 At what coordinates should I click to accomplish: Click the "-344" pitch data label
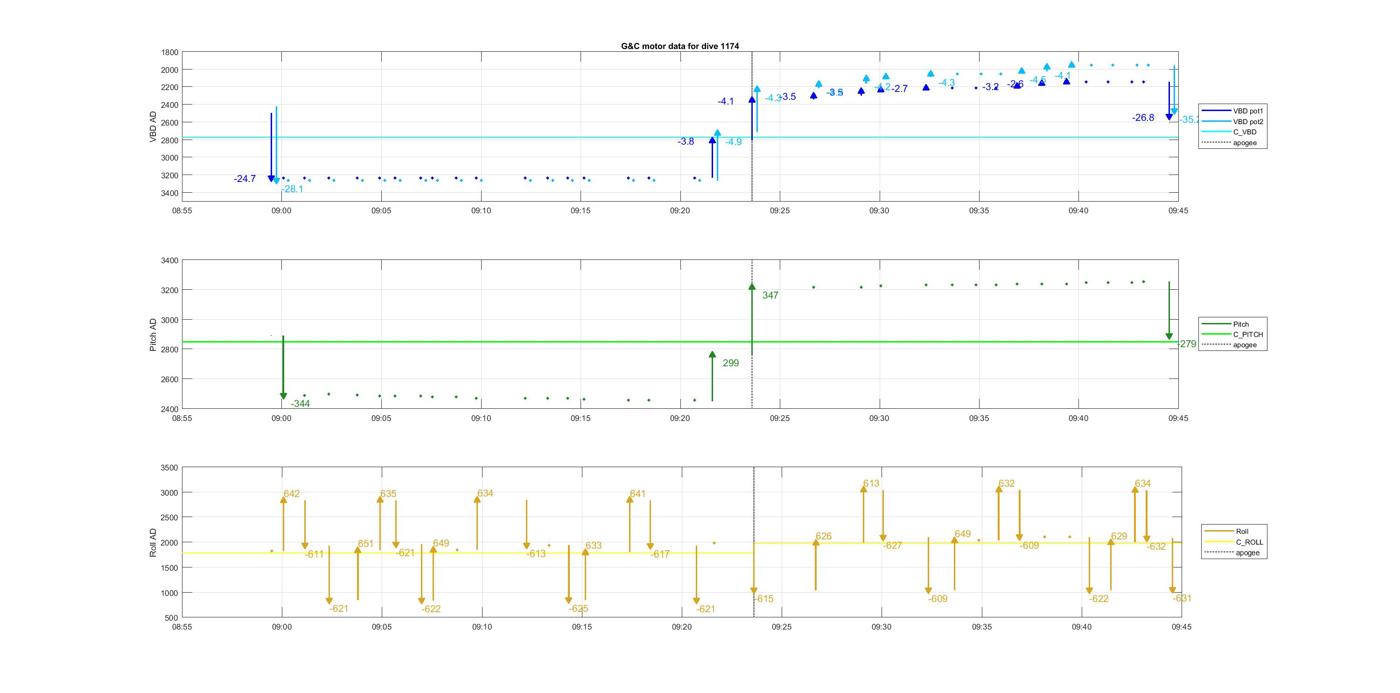[300, 404]
